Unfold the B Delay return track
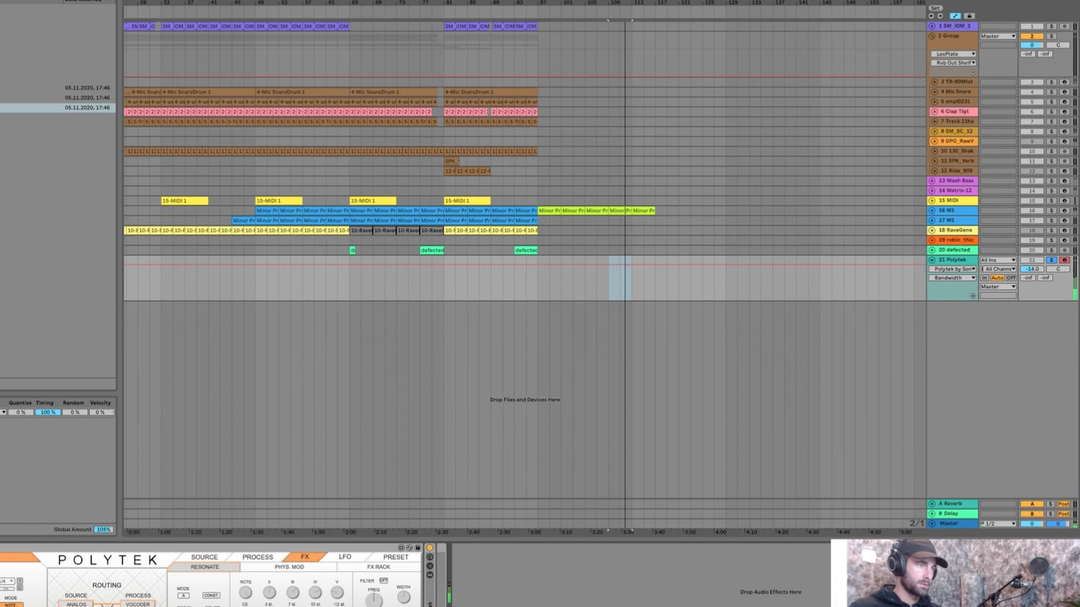 tap(934, 514)
